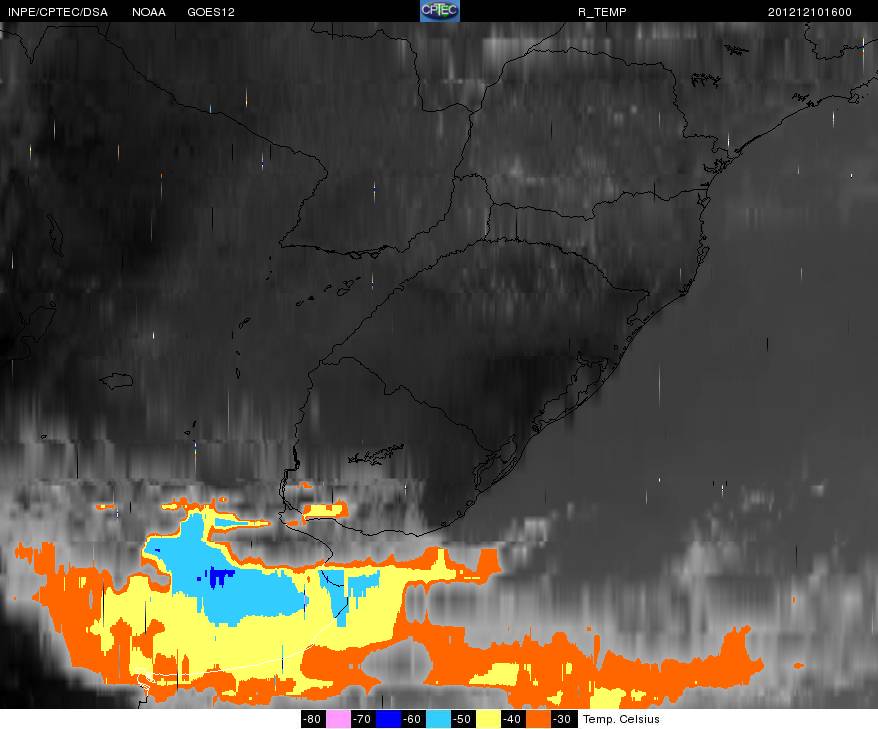
Task: Click the CPTEC logo in the header
Action: pyautogui.click(x=440, y=11)
